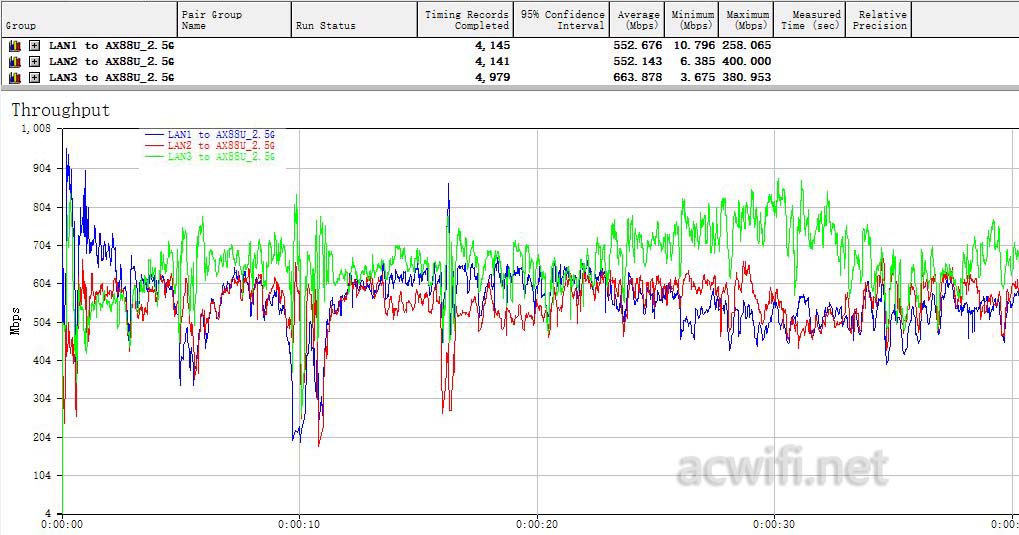Click the LAN2 group chart icon

click(14, 62)
